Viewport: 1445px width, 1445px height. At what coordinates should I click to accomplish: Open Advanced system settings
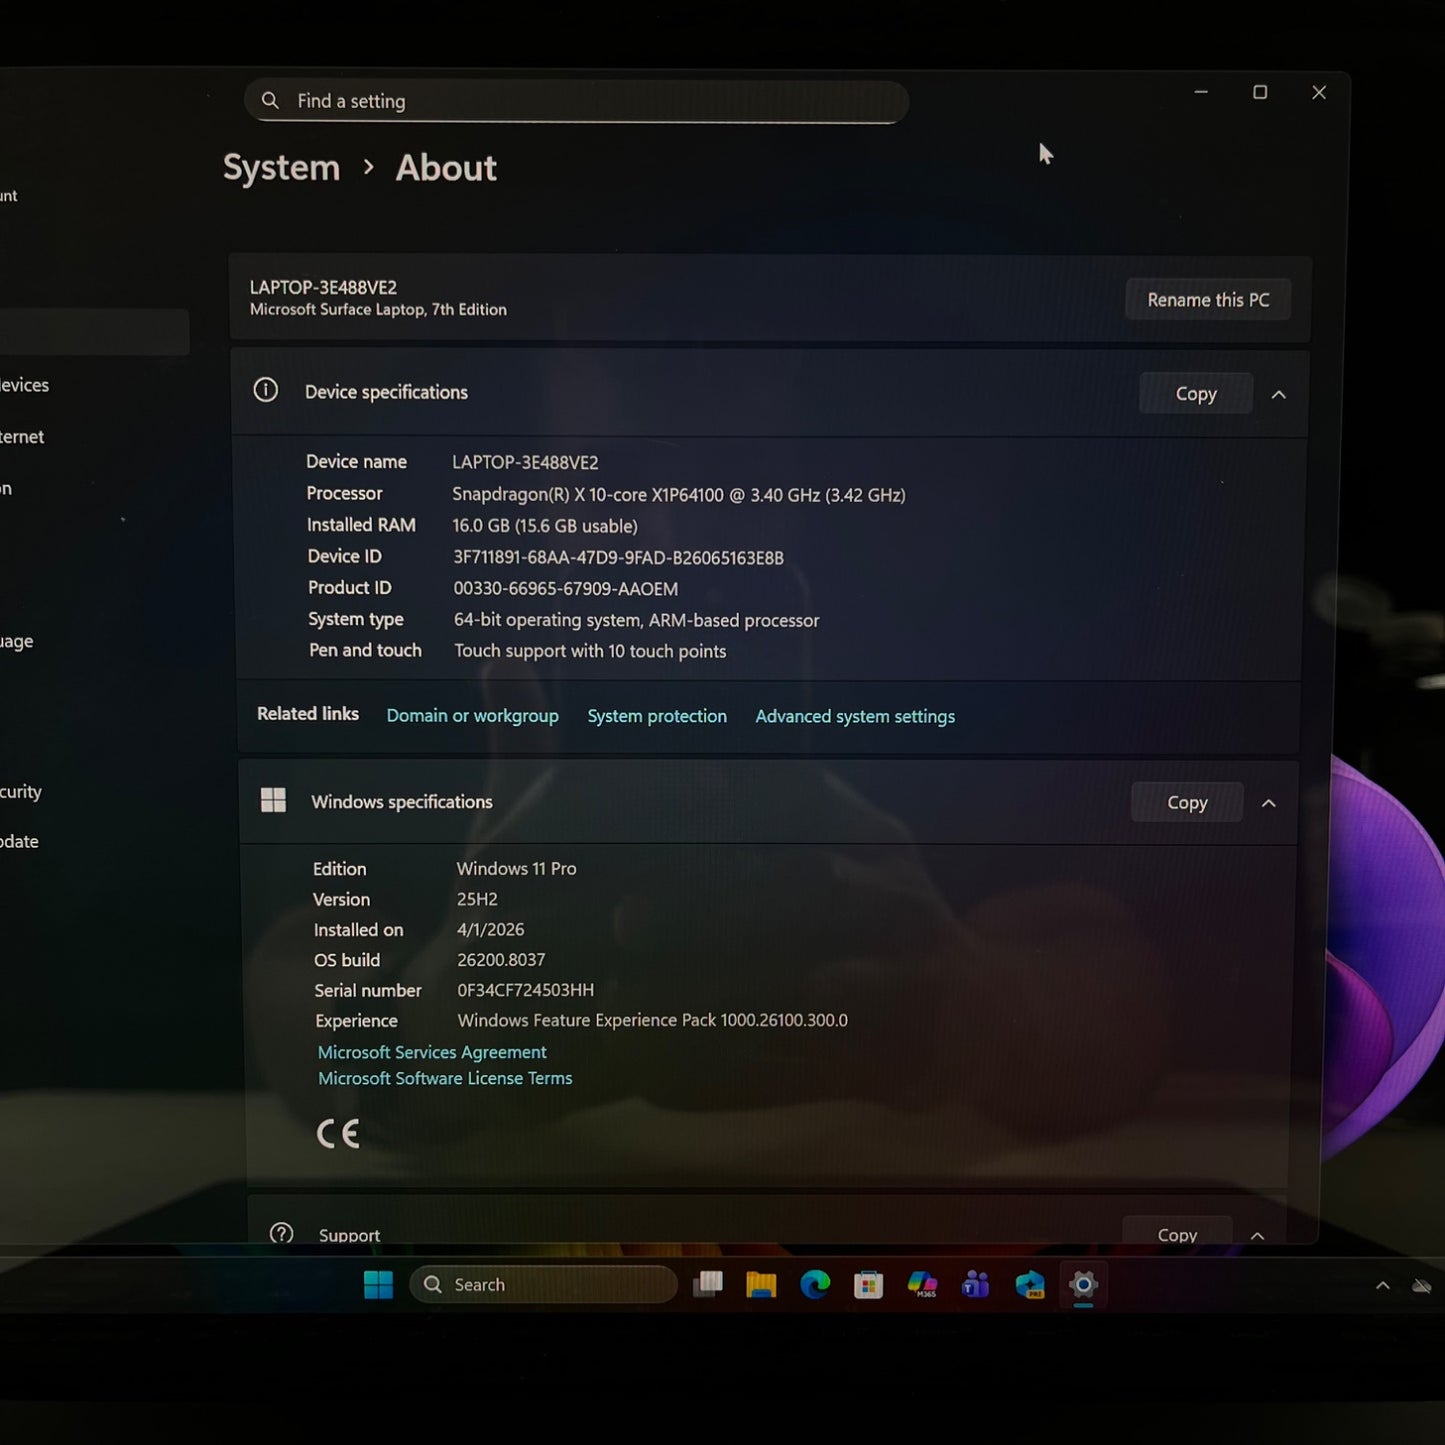pyautogui.click(x=854, y=716)
